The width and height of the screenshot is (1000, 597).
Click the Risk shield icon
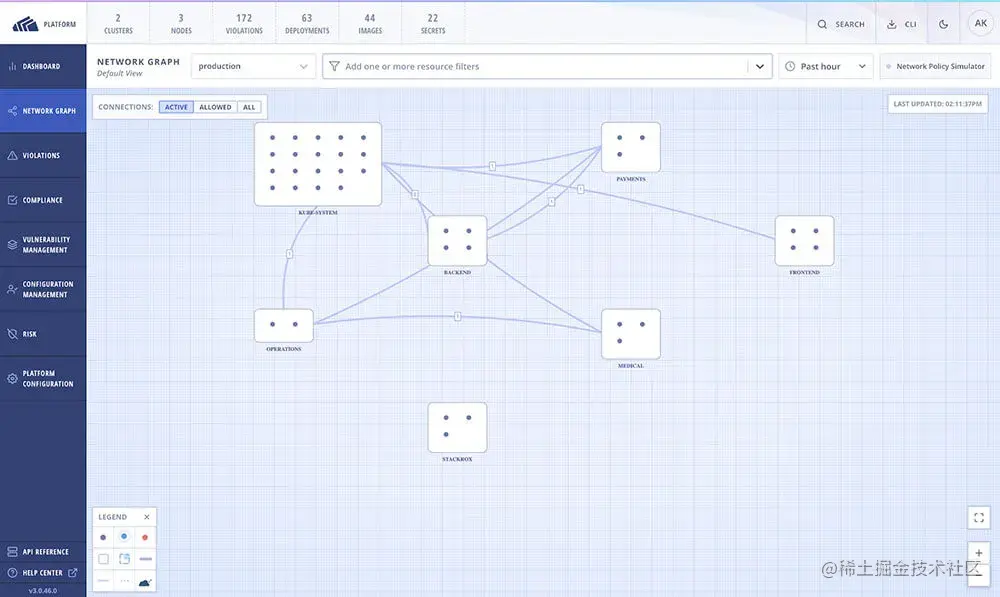(12, 334)
